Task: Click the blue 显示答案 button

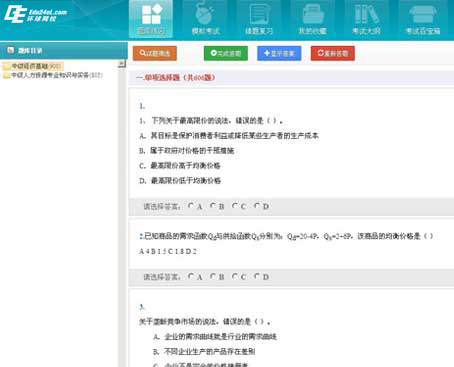Action: tap(279, 53)
